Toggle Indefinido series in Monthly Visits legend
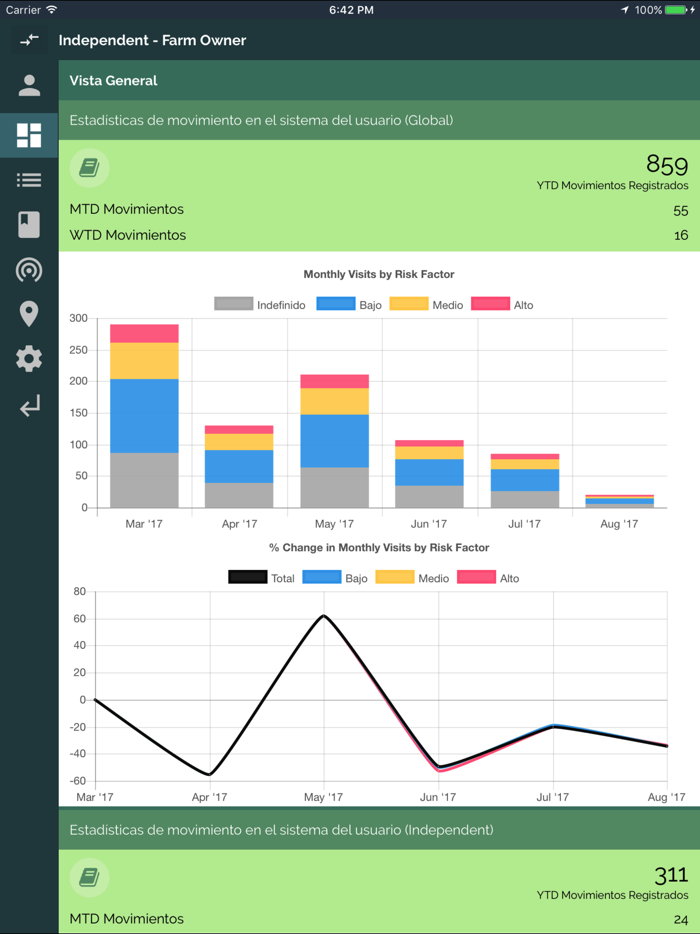 (260, 305)
